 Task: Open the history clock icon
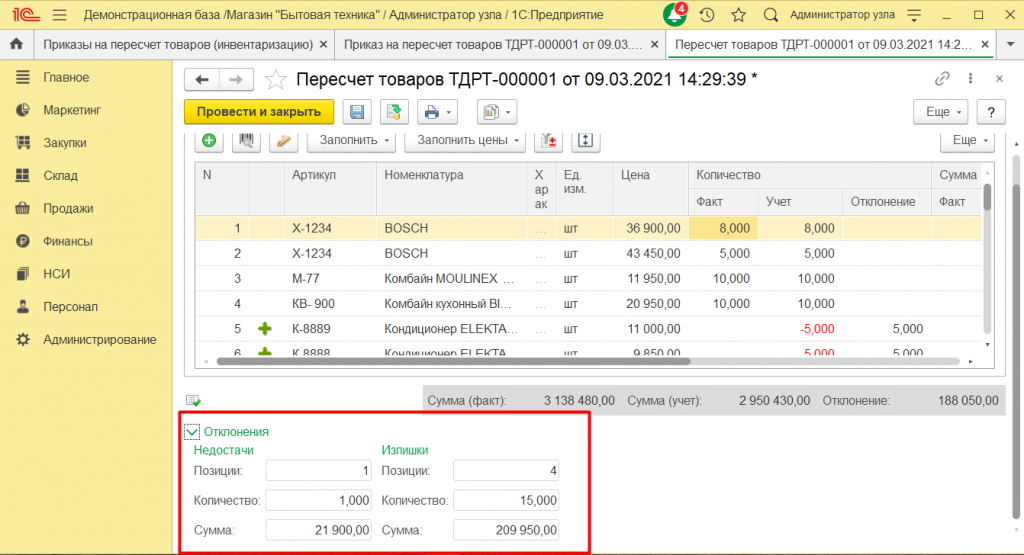(707, 14)
